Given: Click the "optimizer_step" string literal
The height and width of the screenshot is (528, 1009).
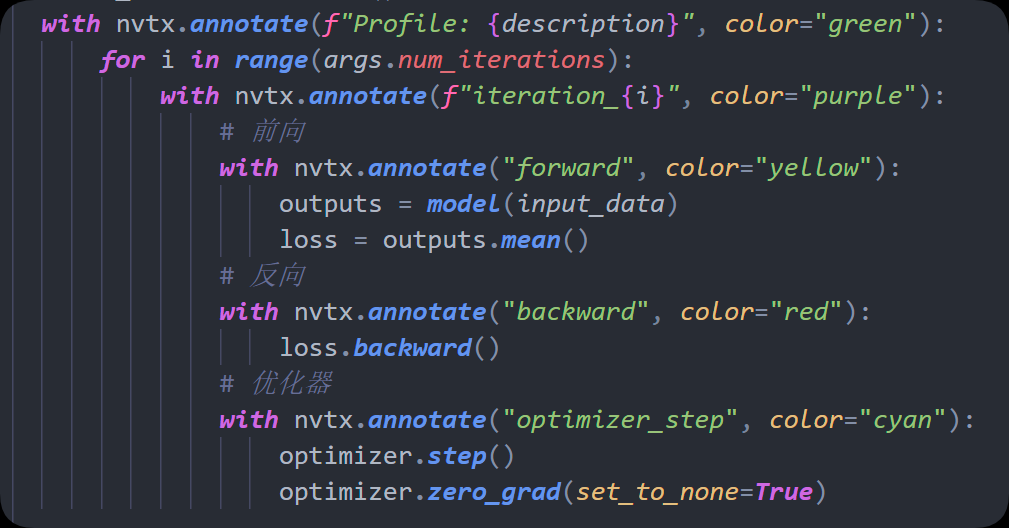Looking at the screenshot, I should click(620, 420).
